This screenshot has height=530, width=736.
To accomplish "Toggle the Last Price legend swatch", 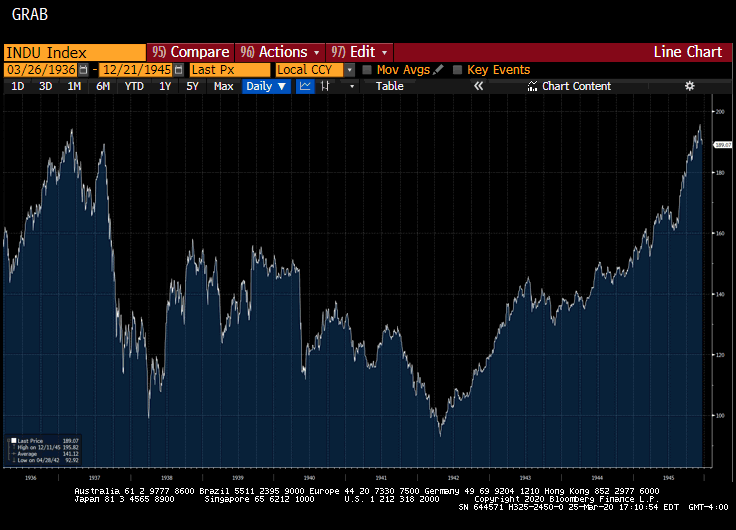I will point(14,440).
